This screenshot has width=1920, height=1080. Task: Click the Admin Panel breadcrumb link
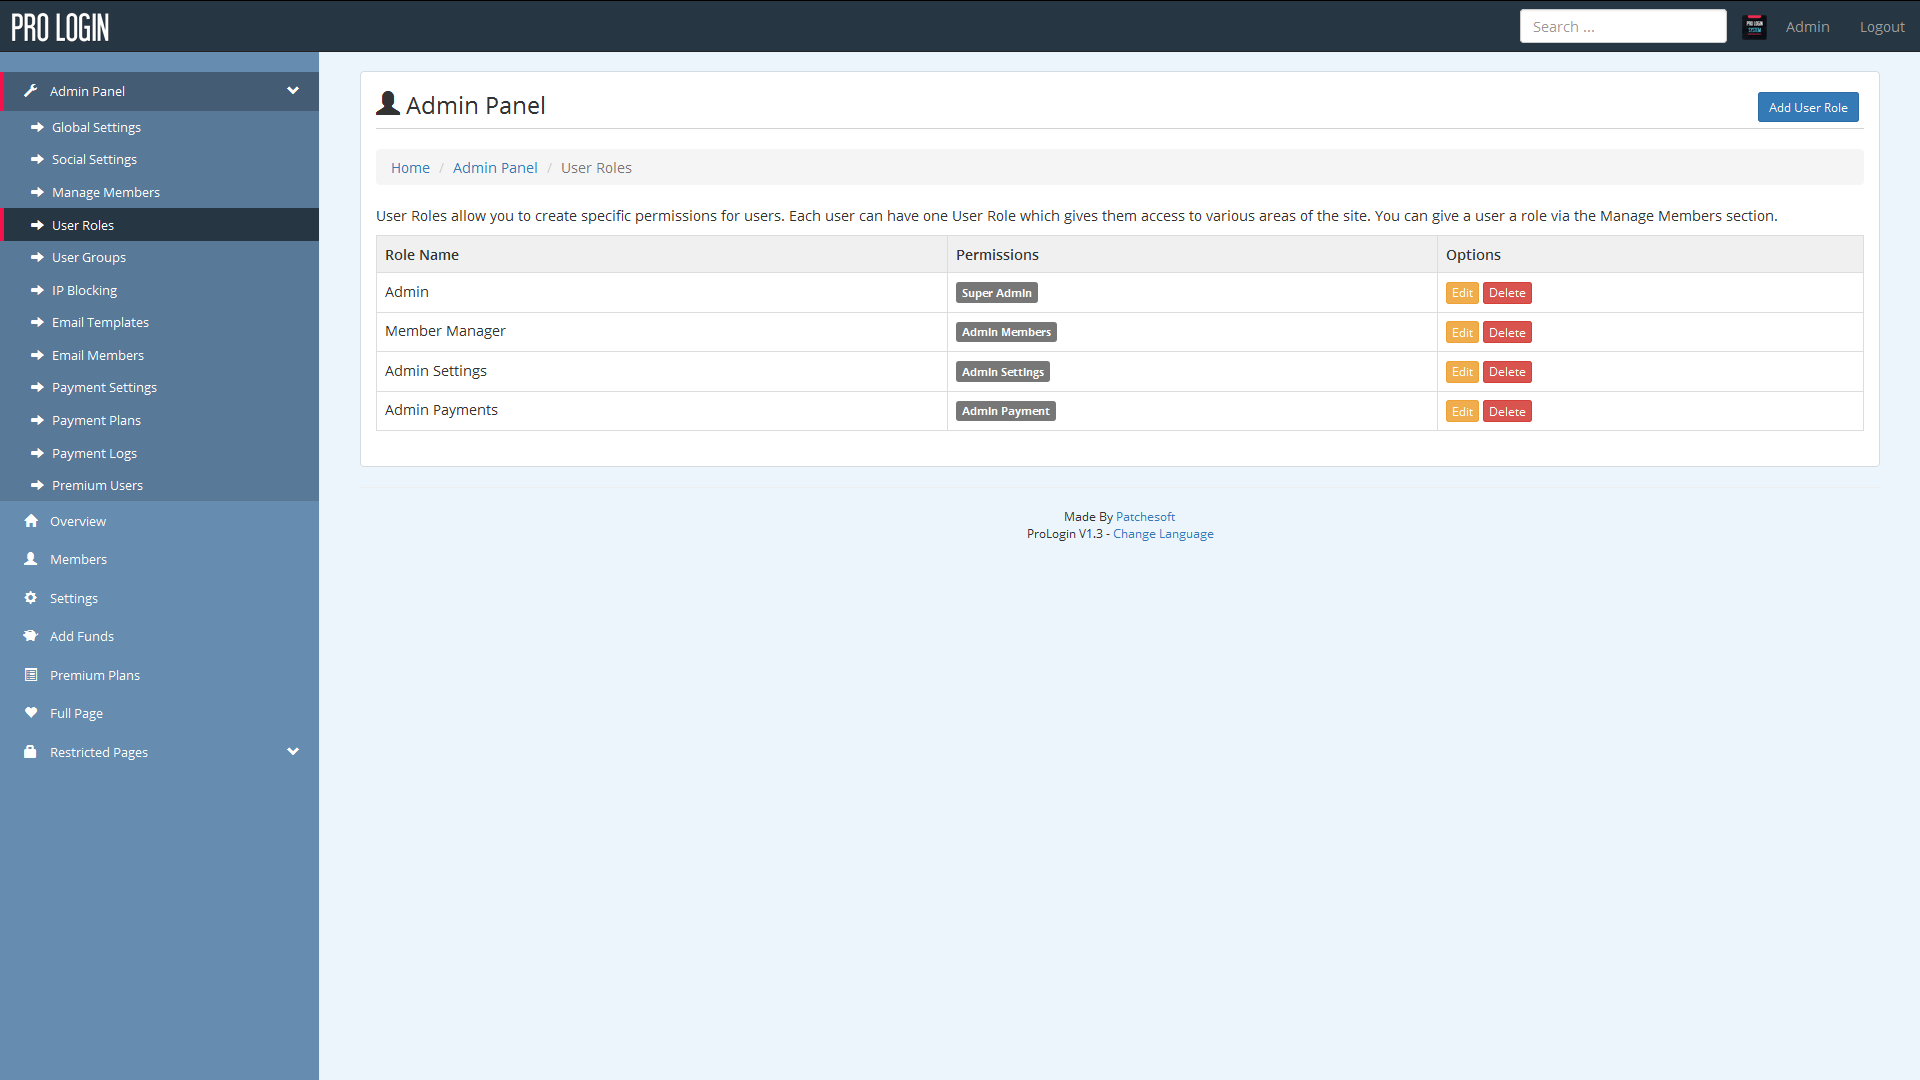click(495, 168)
